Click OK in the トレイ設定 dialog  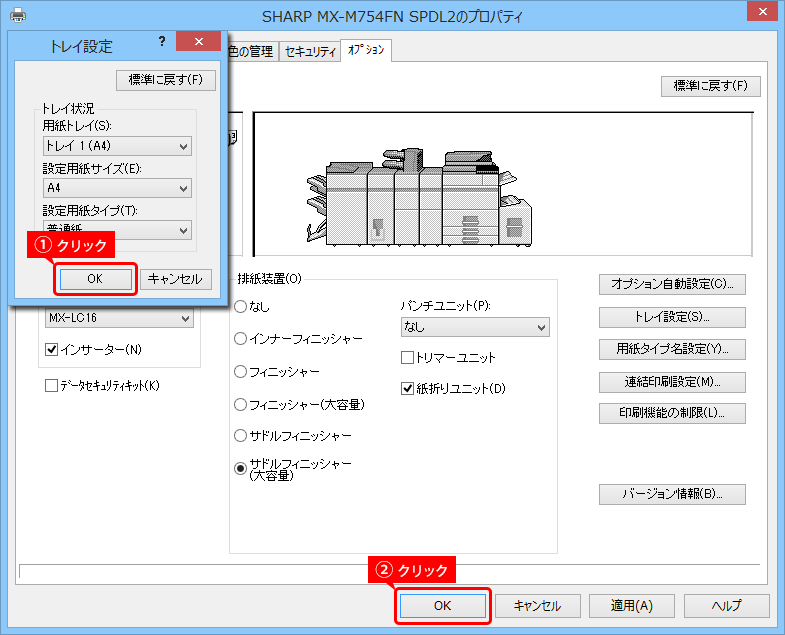point(95,279)
